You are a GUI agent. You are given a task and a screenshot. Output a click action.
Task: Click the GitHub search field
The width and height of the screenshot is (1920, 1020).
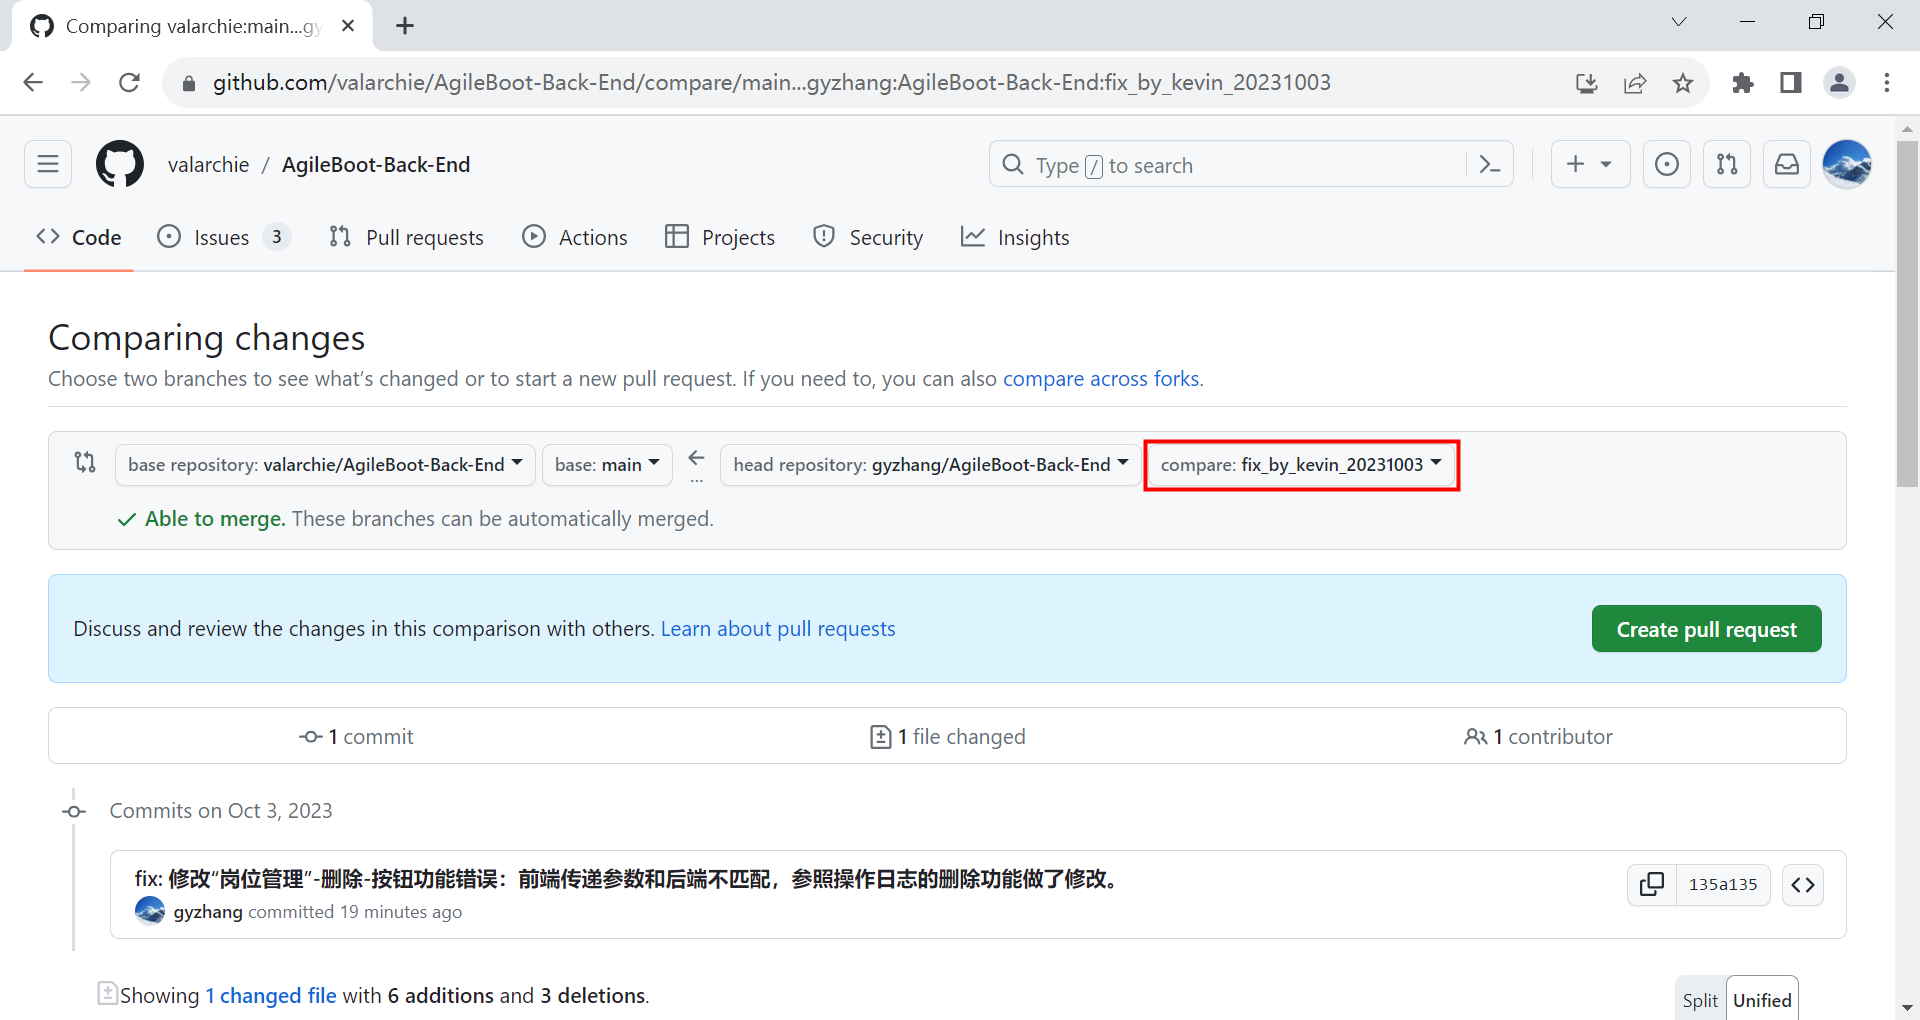1230,165
